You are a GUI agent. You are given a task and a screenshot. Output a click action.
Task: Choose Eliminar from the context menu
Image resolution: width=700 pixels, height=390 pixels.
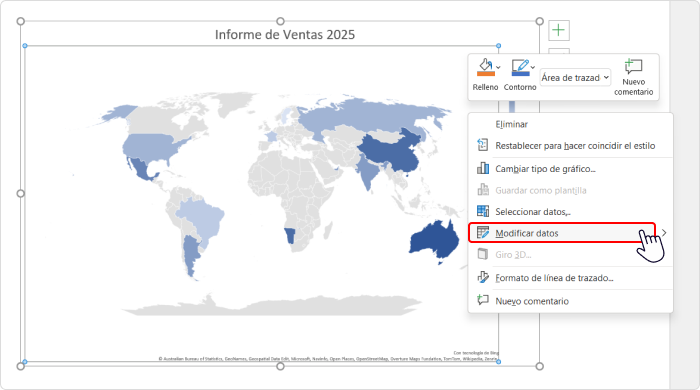click(511, 124)
